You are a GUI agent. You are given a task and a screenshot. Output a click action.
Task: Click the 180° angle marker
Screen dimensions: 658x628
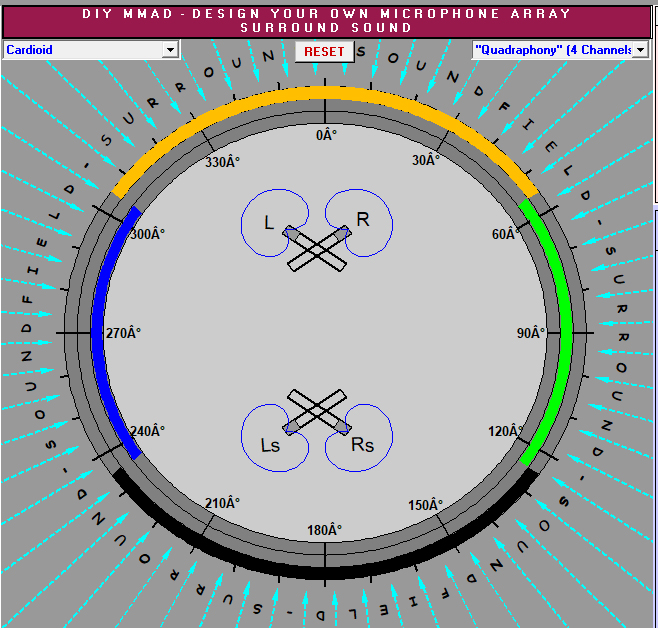click(323, 530)
